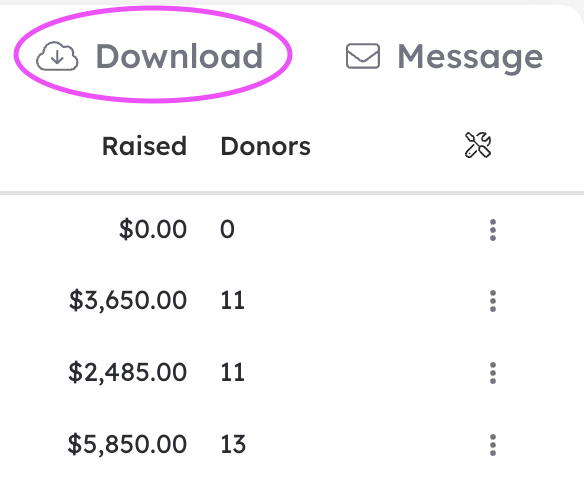Select the $0.00 raised amount cell
The image size is (584, 488).
(x=153, y=229)
